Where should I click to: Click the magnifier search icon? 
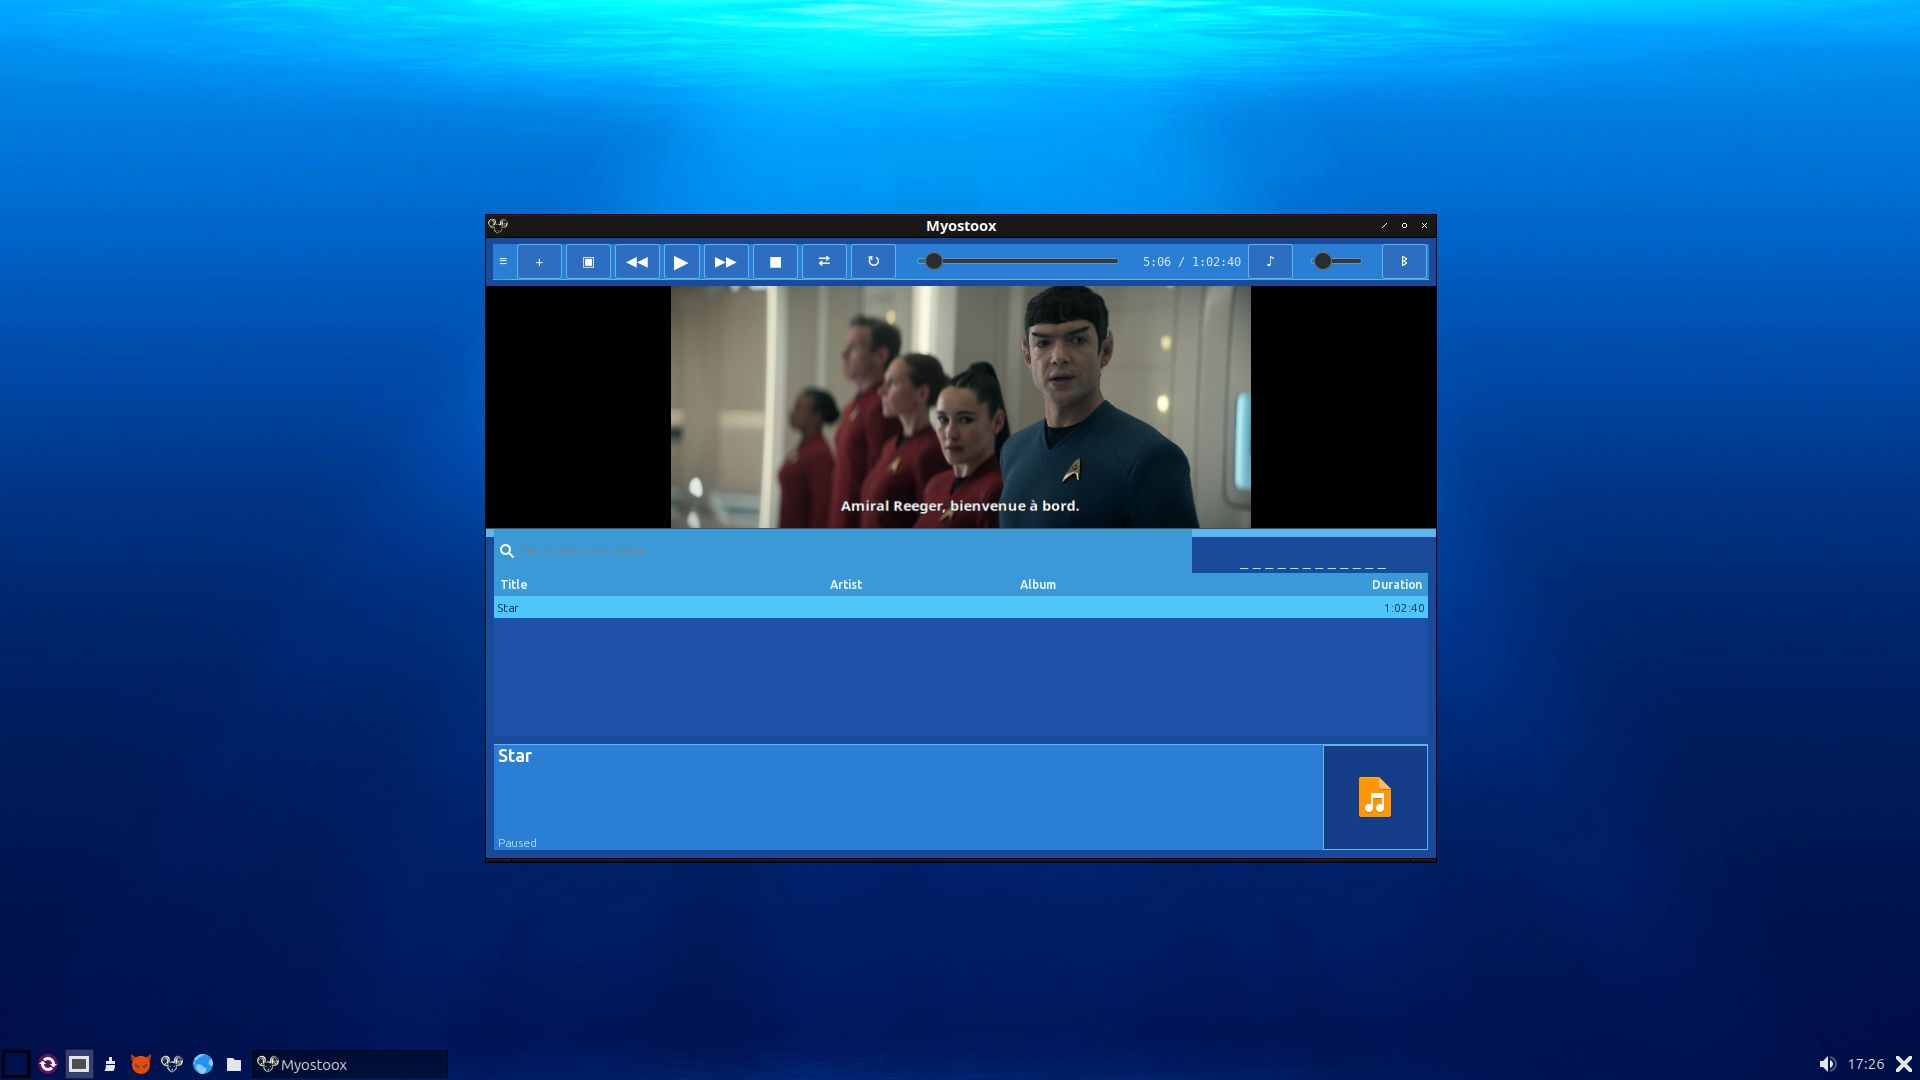[507, 551]
